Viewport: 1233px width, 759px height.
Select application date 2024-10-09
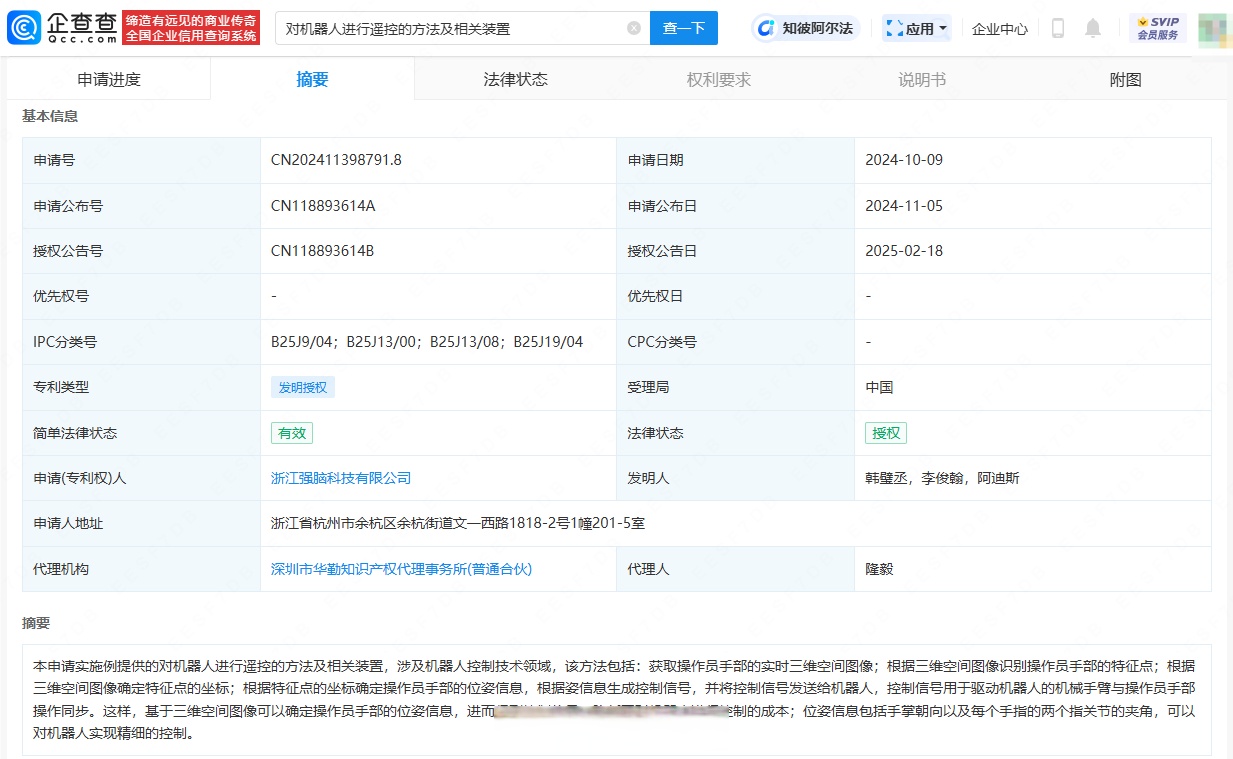pos(904,160)
